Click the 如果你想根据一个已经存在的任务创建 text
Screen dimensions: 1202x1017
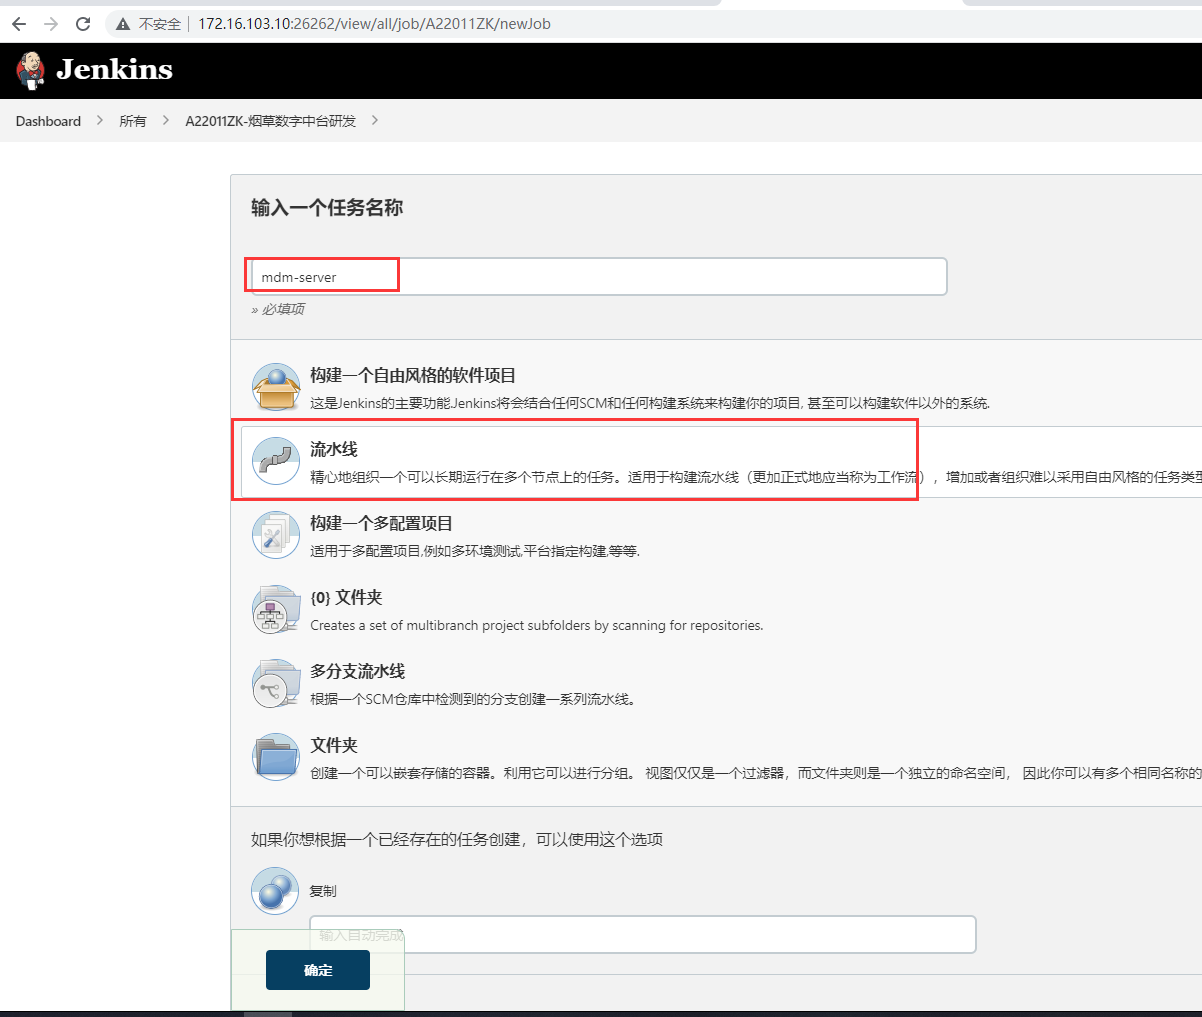tap(457, 840)
